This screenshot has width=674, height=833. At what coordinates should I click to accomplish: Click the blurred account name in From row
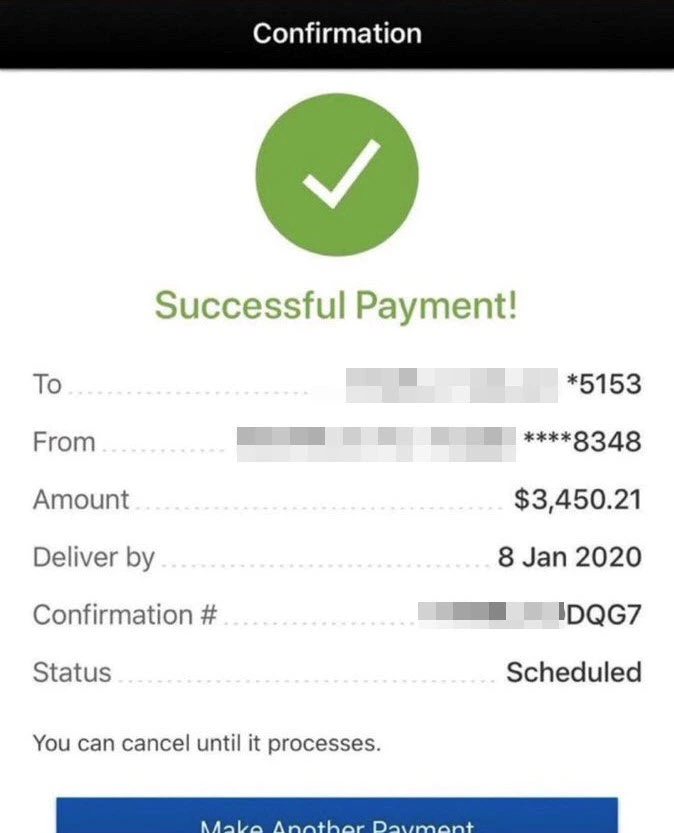tap(376, 444)
